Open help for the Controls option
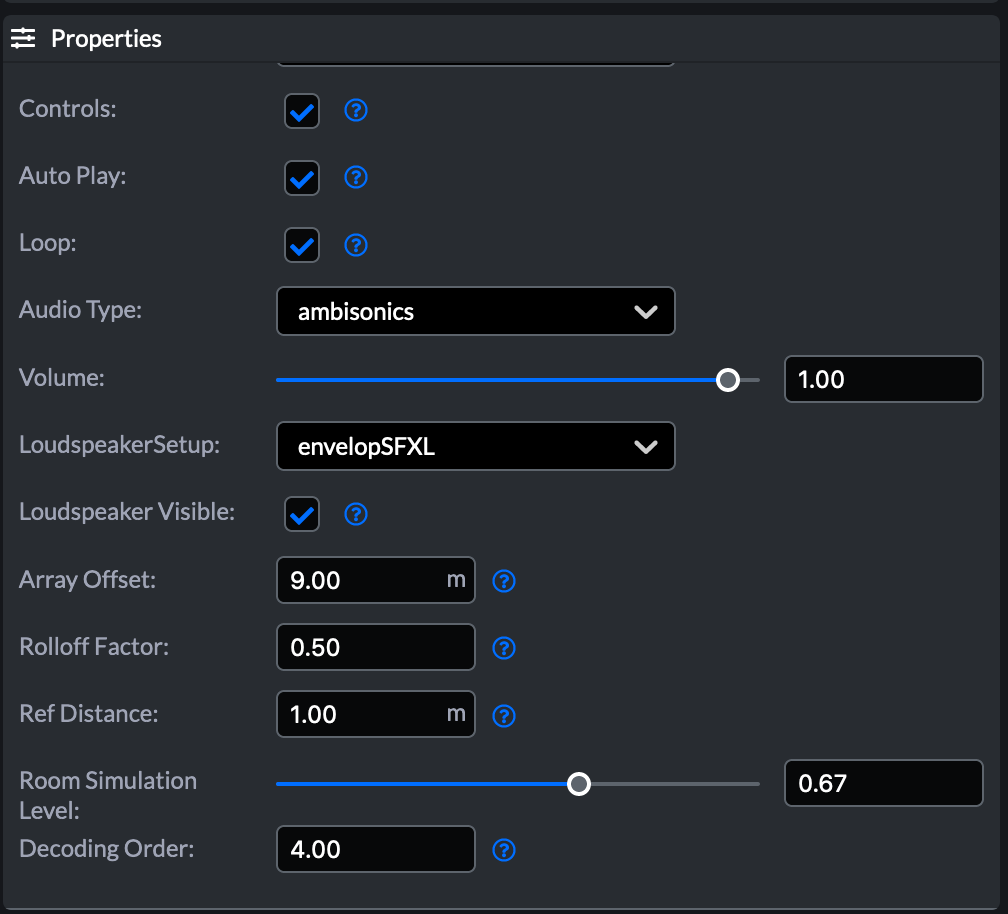Image resolution: width=1008 pixels, height=914 pixels. click(356, 110)
